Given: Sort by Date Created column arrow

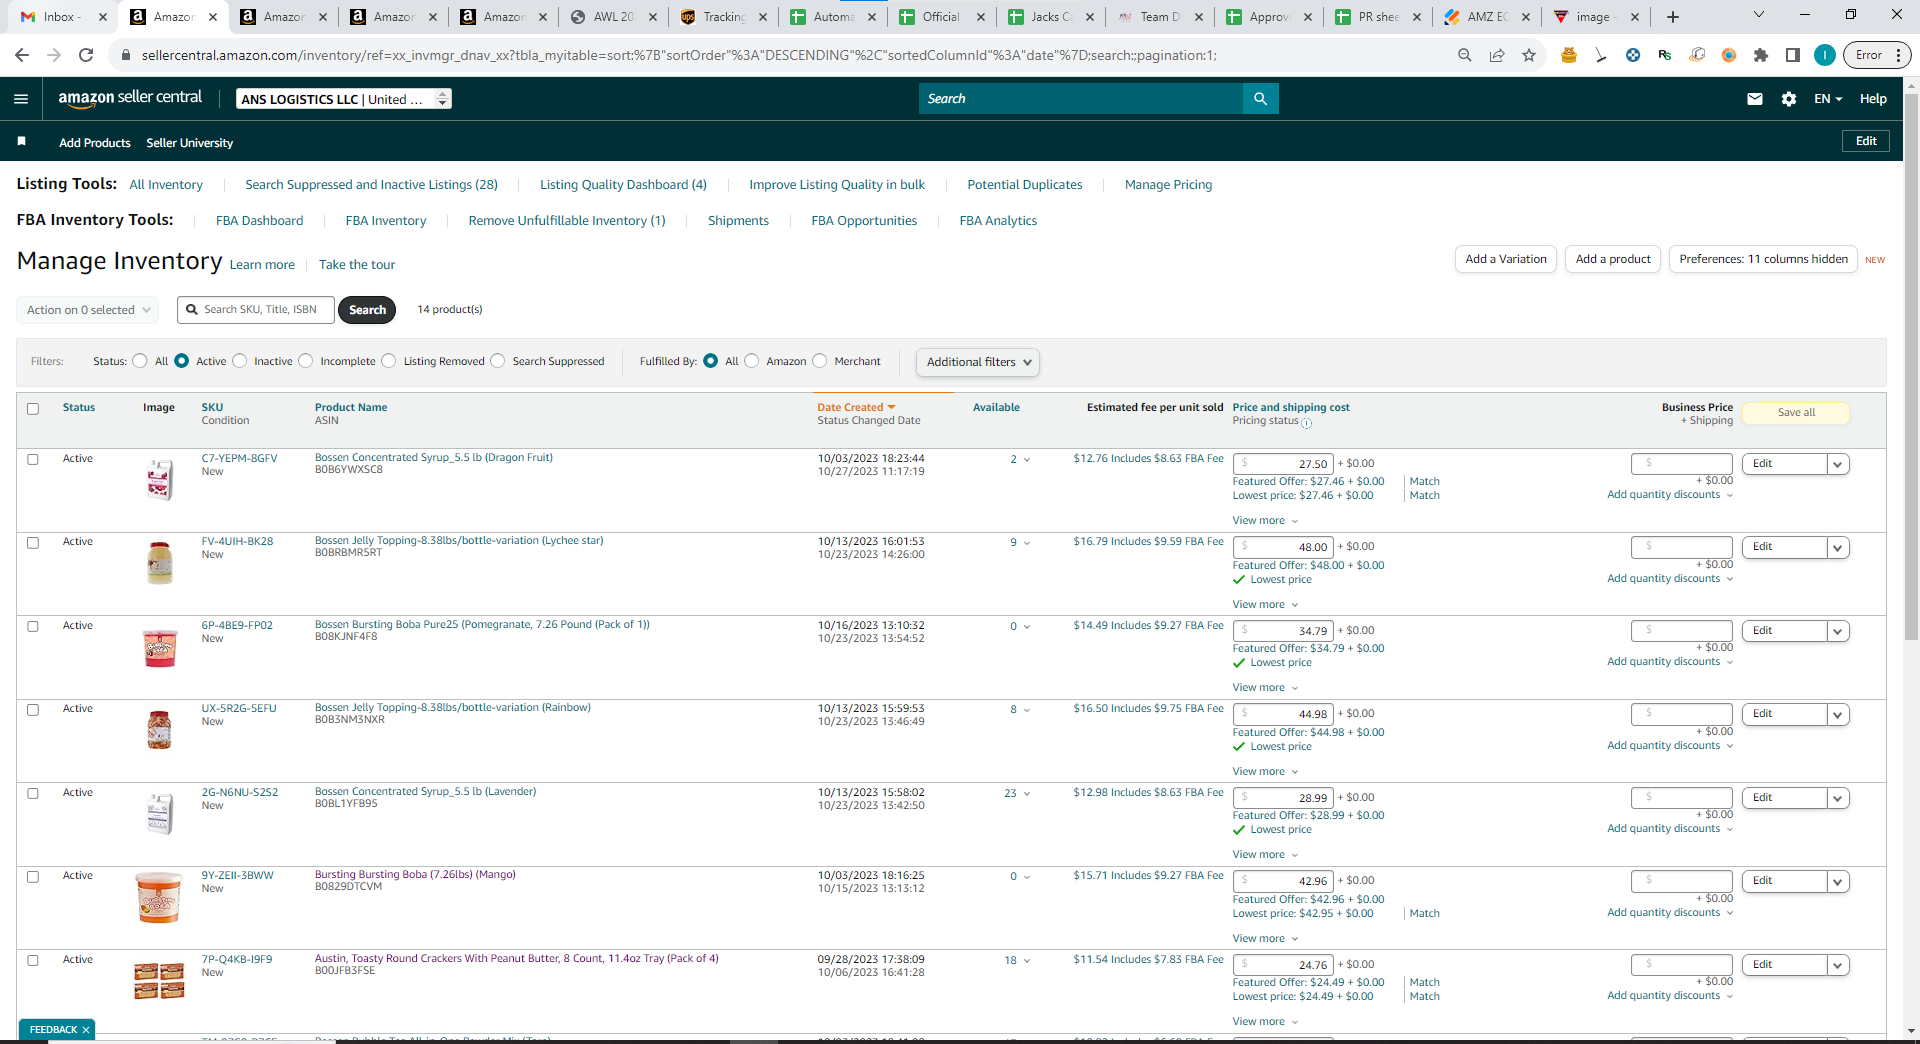Looking at the screenshot, I should [891, 407].
